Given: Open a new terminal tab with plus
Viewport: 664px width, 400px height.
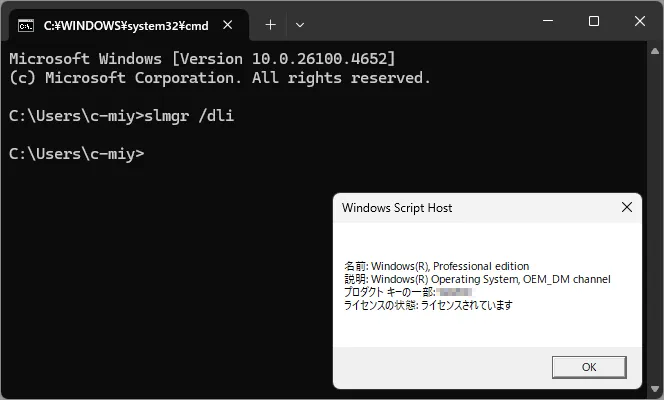Looking at the screenshot, I should (x=271, y=25).
